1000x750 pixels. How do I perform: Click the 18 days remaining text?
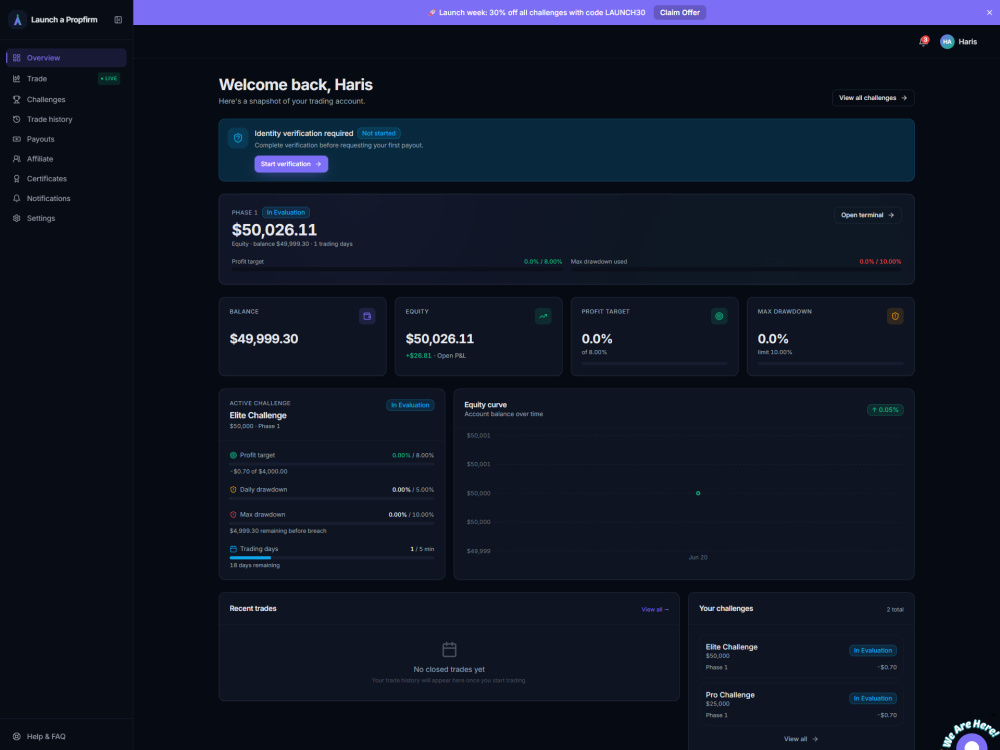pos(254,565)
